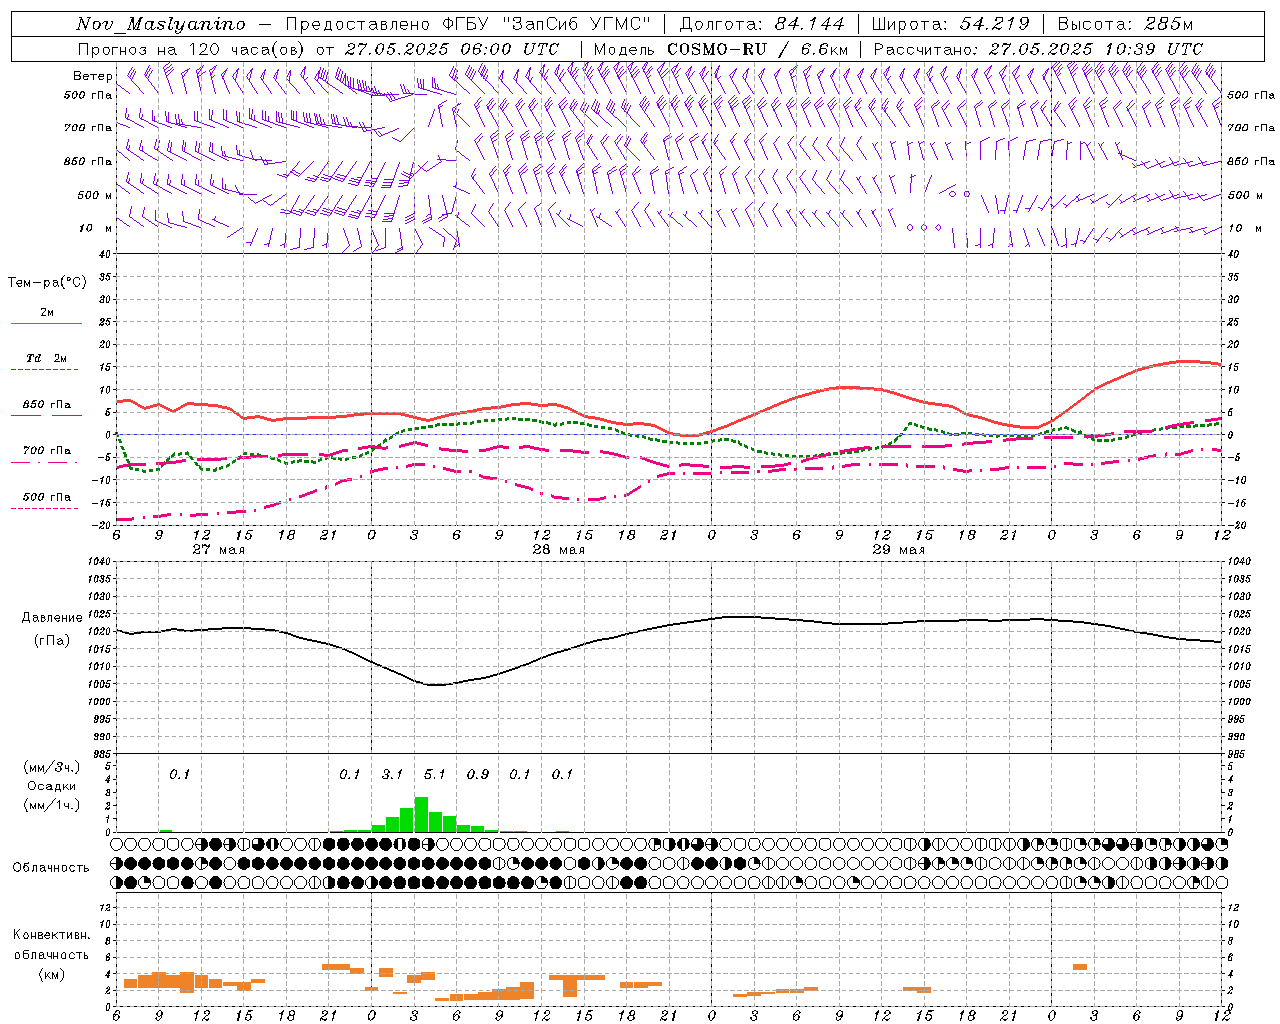Select the 'Модель COSMO-RU / 6.6км' text
Image resolution: width=1280 pixels, height=1024 pixels.
click(x=721, y=49)
